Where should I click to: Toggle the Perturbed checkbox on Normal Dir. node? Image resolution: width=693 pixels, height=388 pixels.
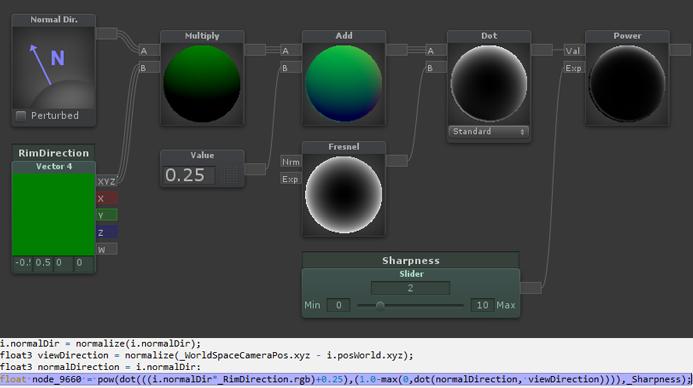tap(21, 116)
